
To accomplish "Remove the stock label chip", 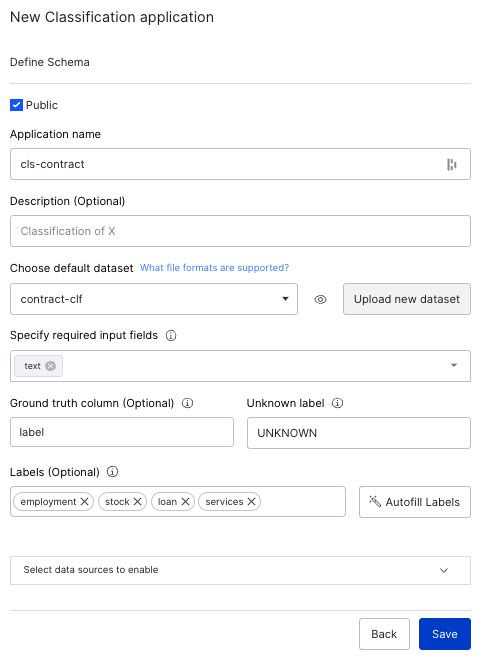I will 137,502.
